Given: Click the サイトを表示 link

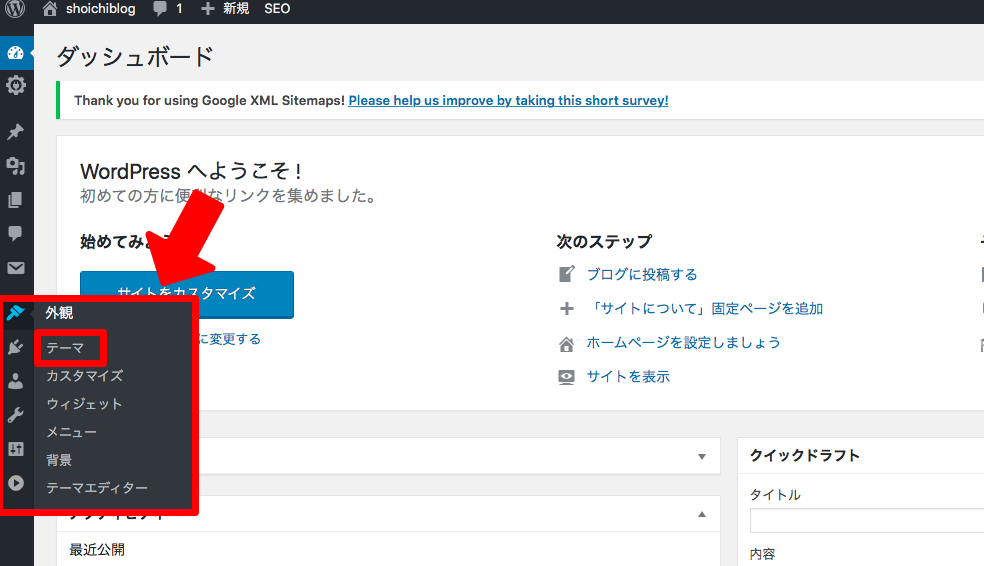Looking at the screenshot, I should (628, 376).
